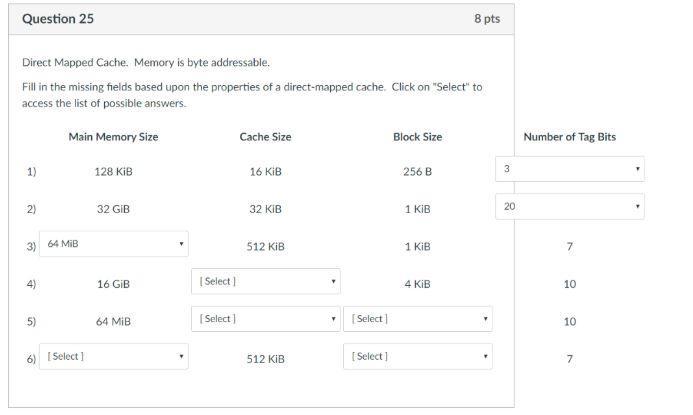The width and height of the screenshot is (693, 415).
Task: Click the Cache Size column header
Action: pyautogui.click(x=265, y=137)
